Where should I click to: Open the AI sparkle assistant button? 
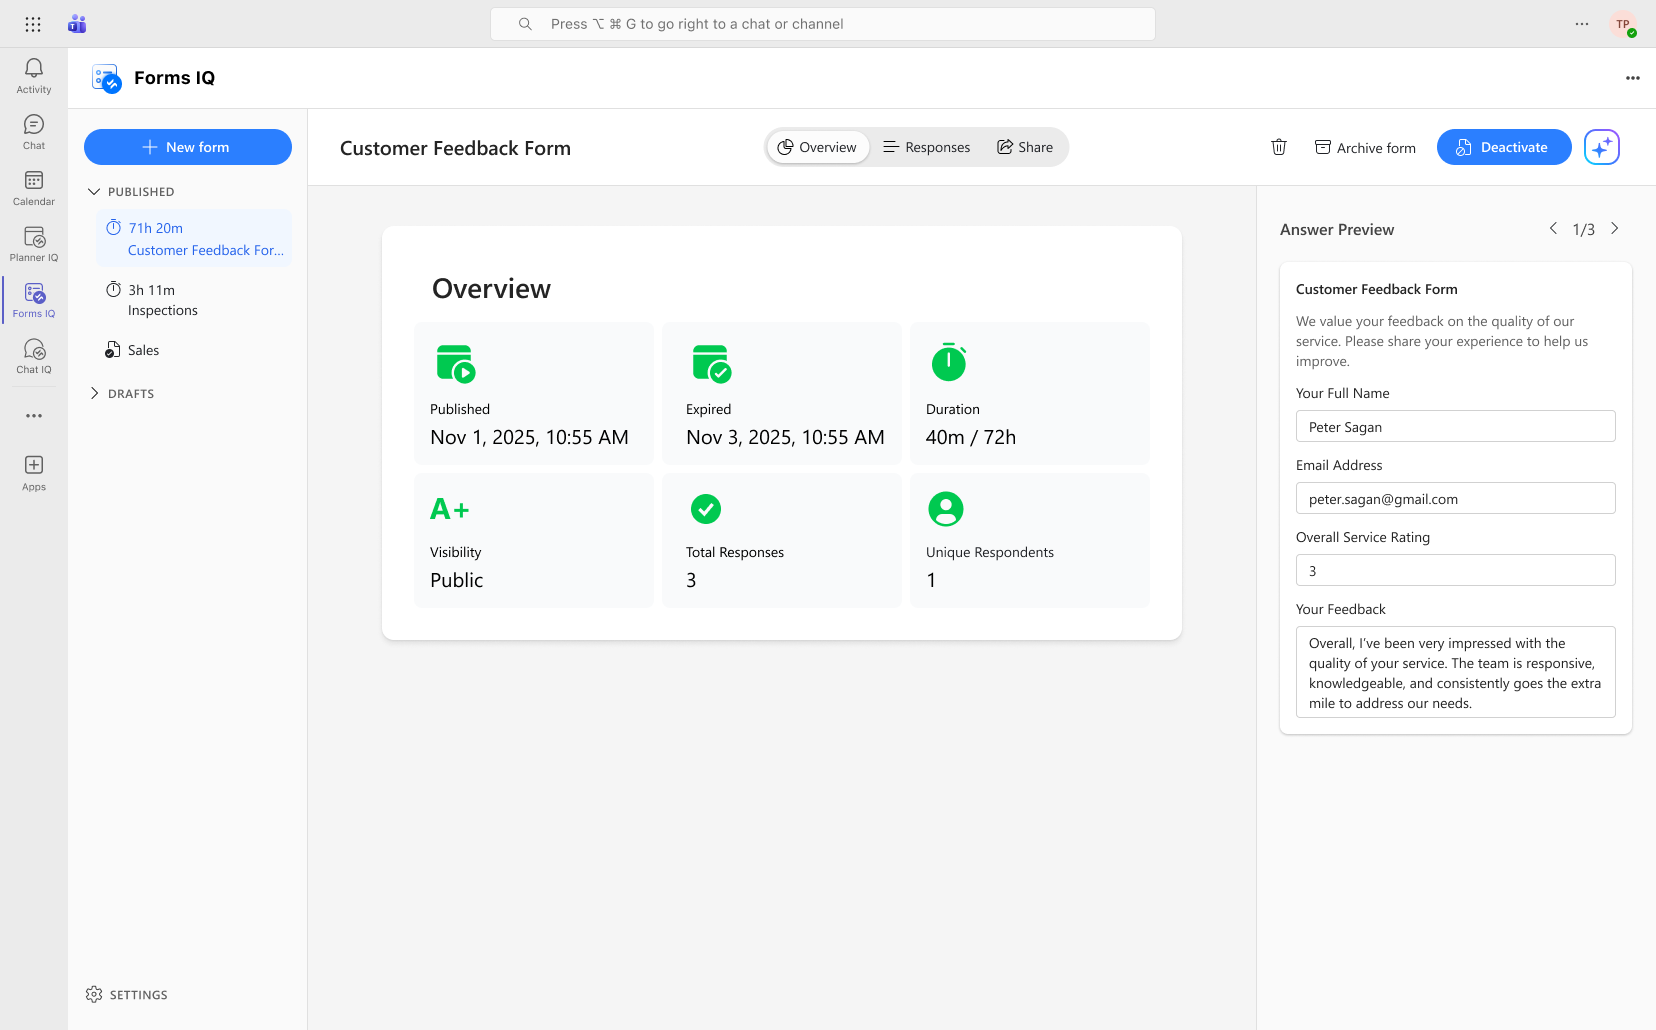1602,147
